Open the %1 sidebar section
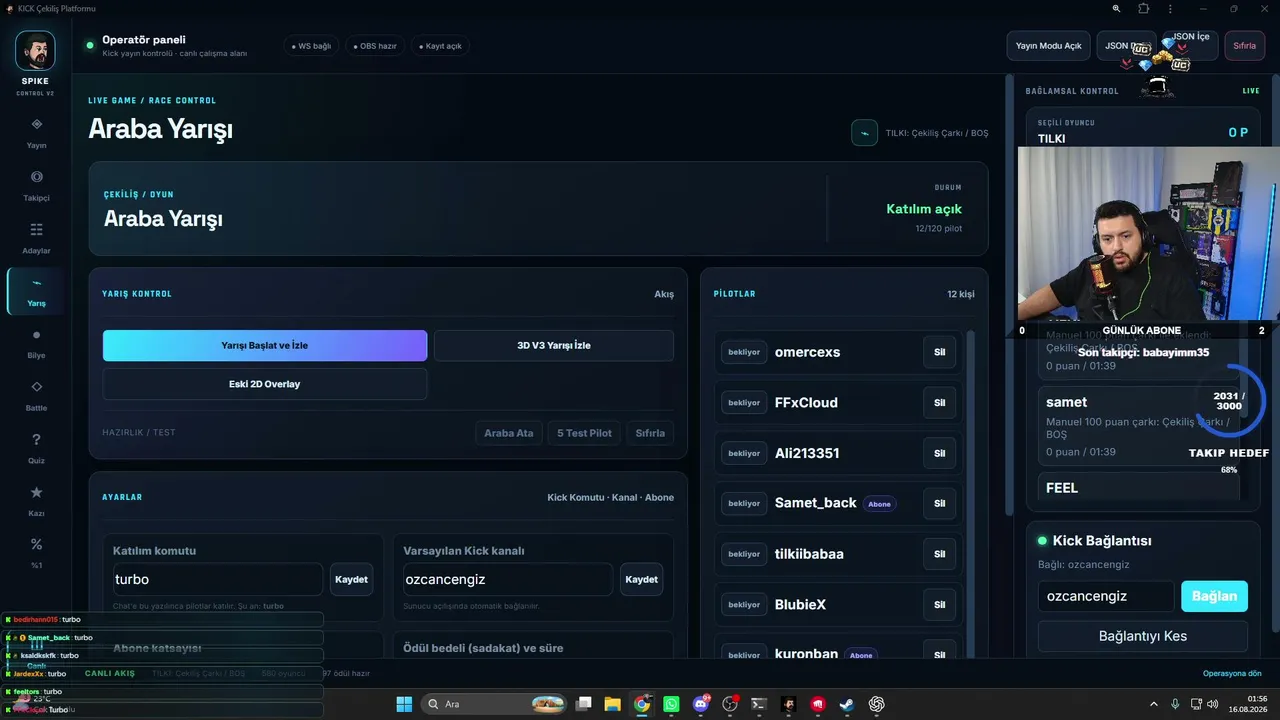This screenshot has width=1280, height=720. point(36,553)
